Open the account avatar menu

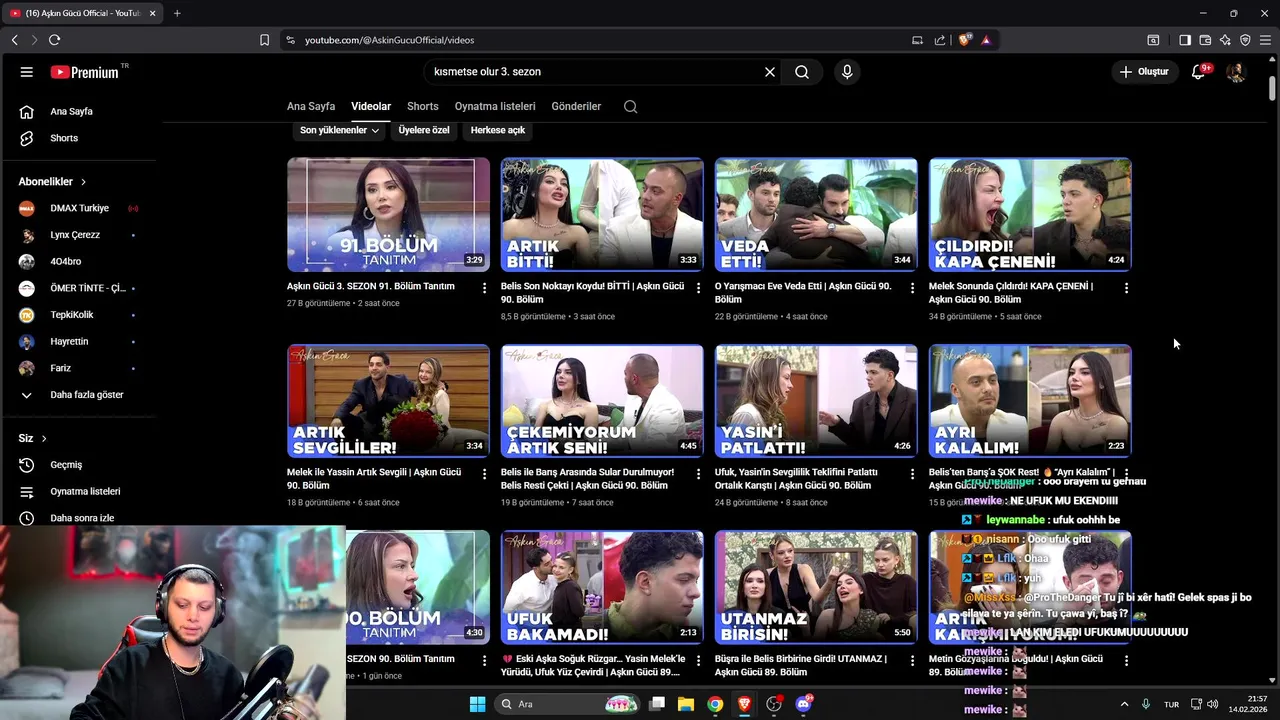pos(1236,72)
